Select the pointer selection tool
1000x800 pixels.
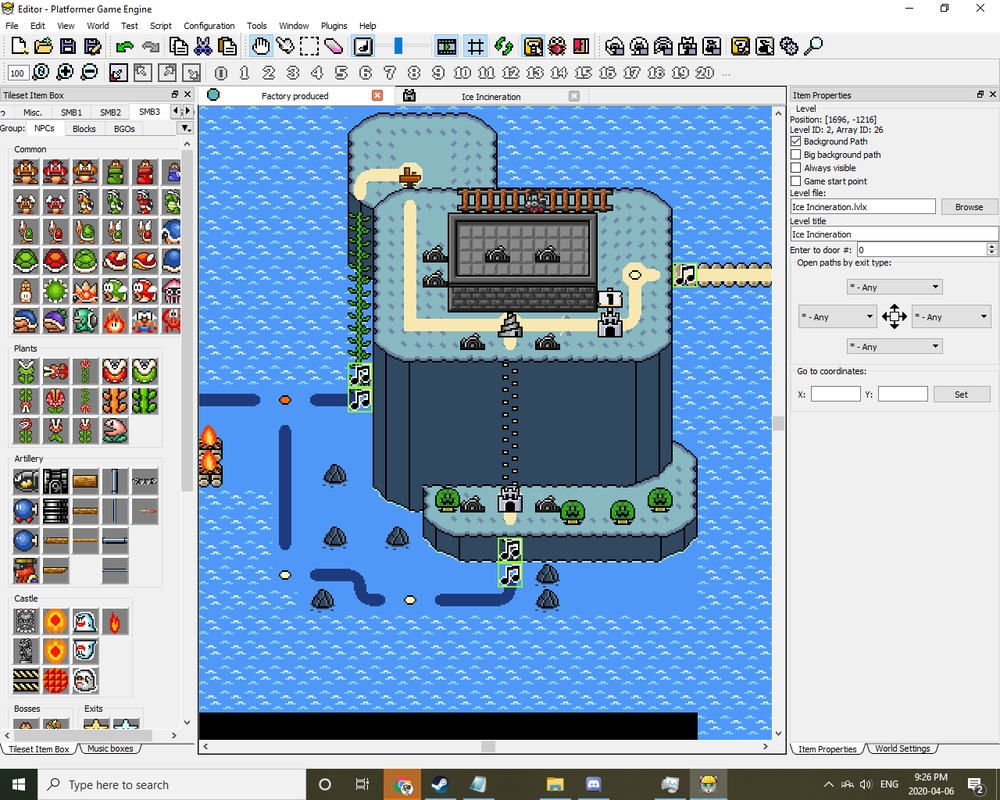[x=285, y=46]
